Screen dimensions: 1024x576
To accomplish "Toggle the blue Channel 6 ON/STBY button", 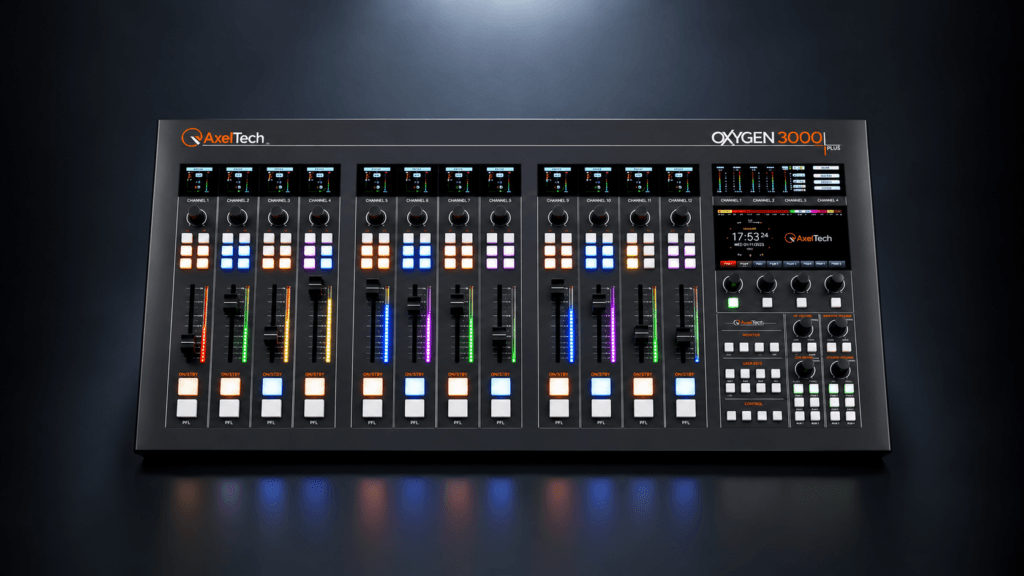I will coord(415,387).
